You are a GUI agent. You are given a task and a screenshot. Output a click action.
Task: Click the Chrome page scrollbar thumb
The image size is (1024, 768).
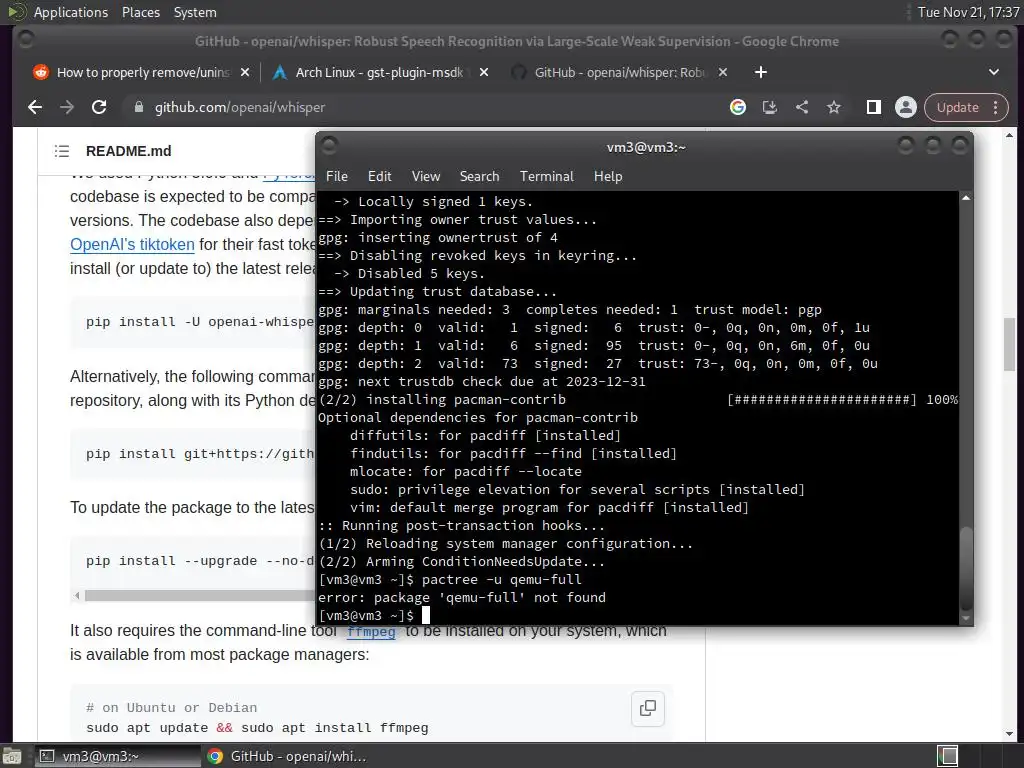[x=1009, y=343]
